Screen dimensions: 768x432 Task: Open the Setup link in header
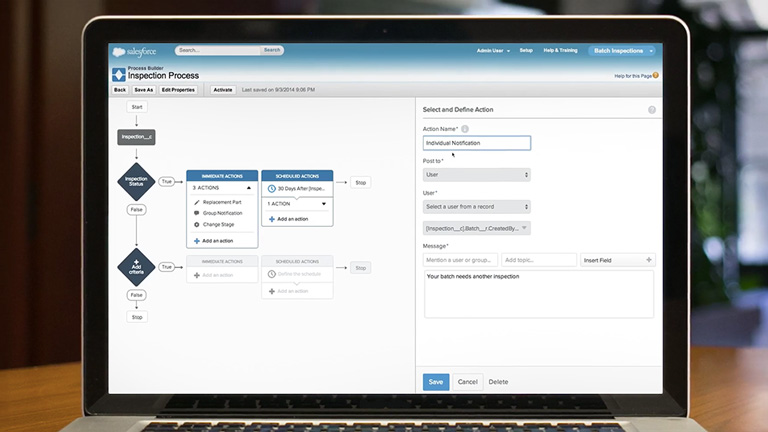coord(526,50)
